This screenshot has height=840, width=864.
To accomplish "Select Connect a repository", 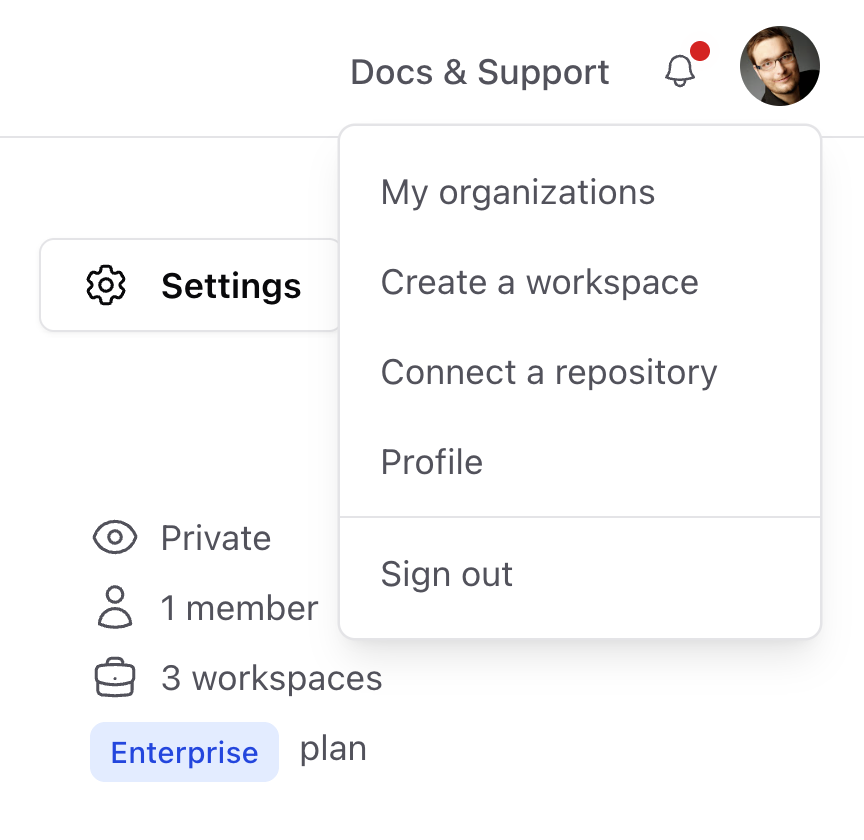I will 548,372.
